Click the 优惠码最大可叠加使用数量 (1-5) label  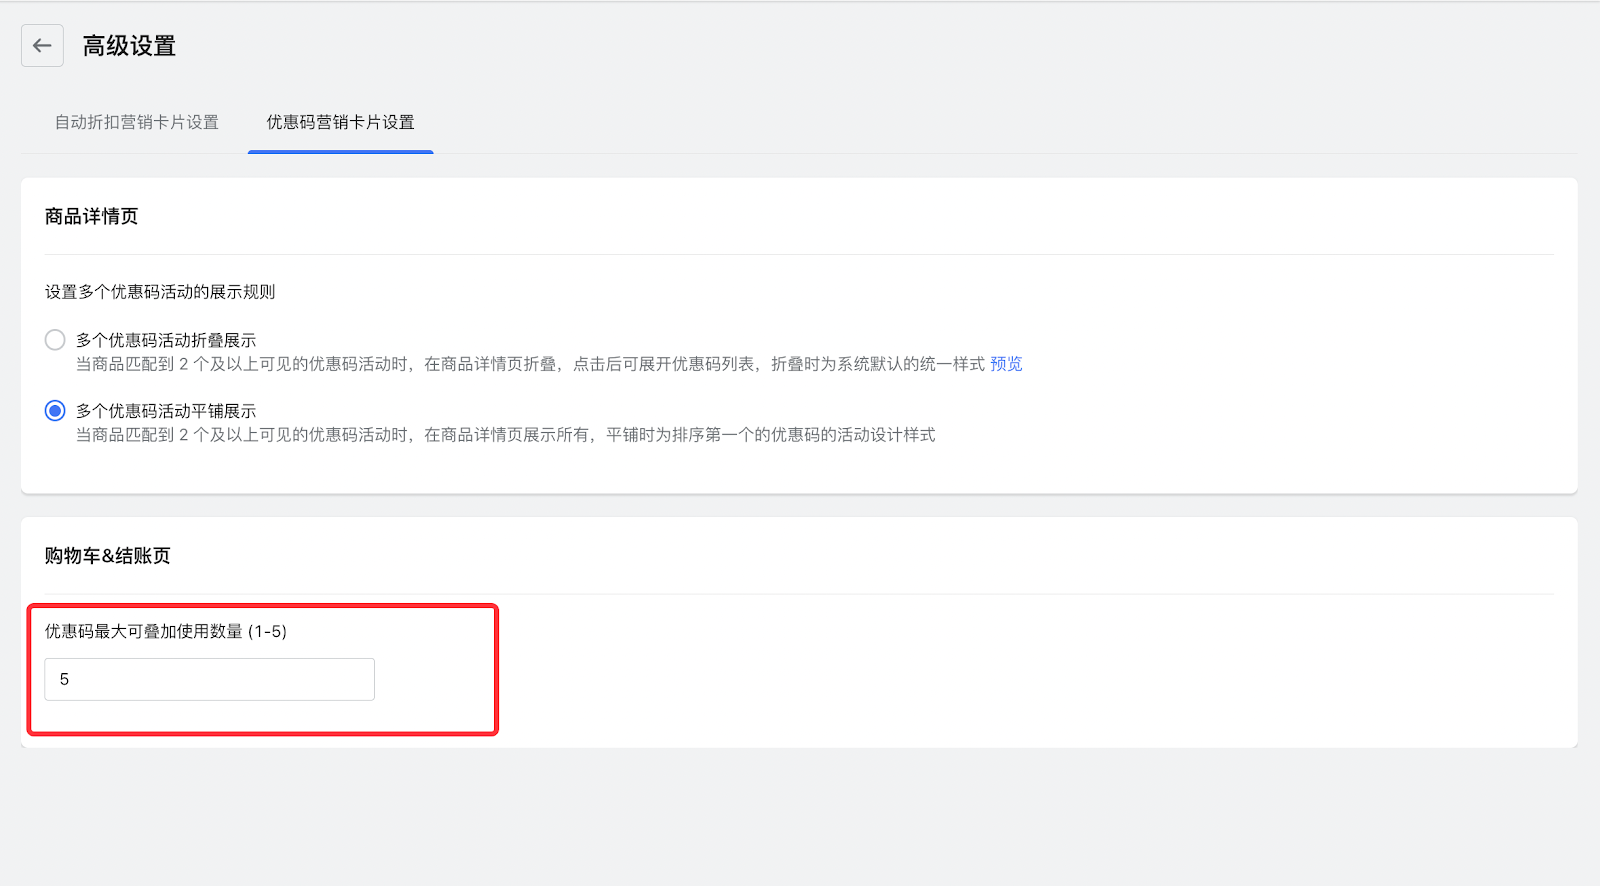coord(166,631)
